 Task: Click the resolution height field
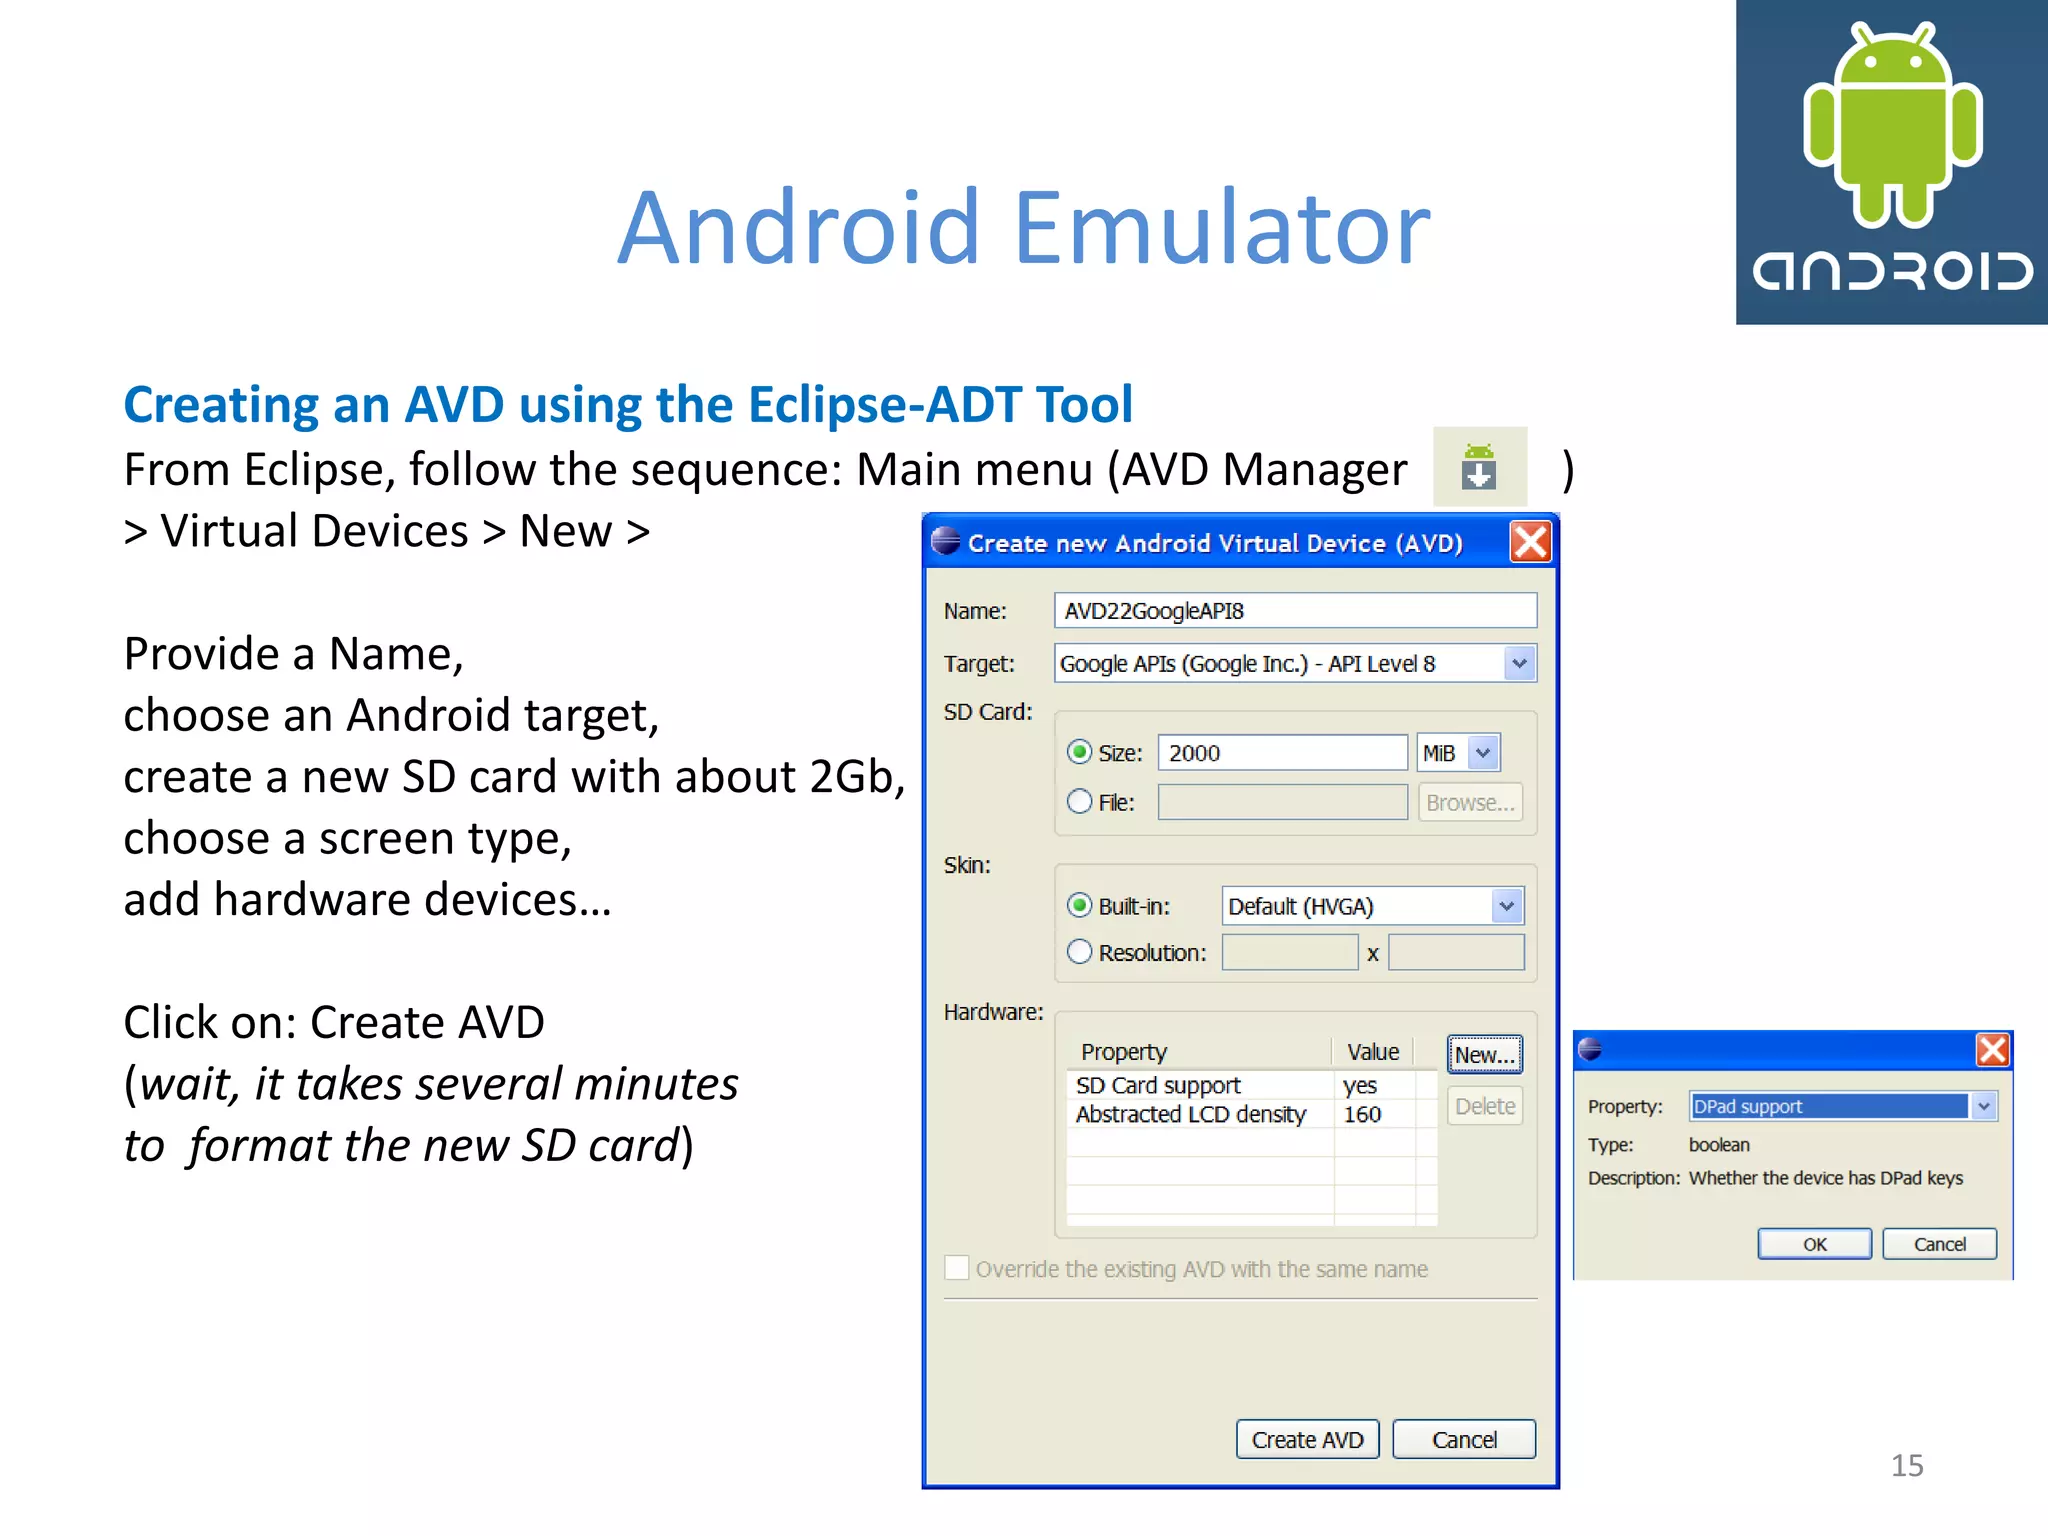point(1456,953)
